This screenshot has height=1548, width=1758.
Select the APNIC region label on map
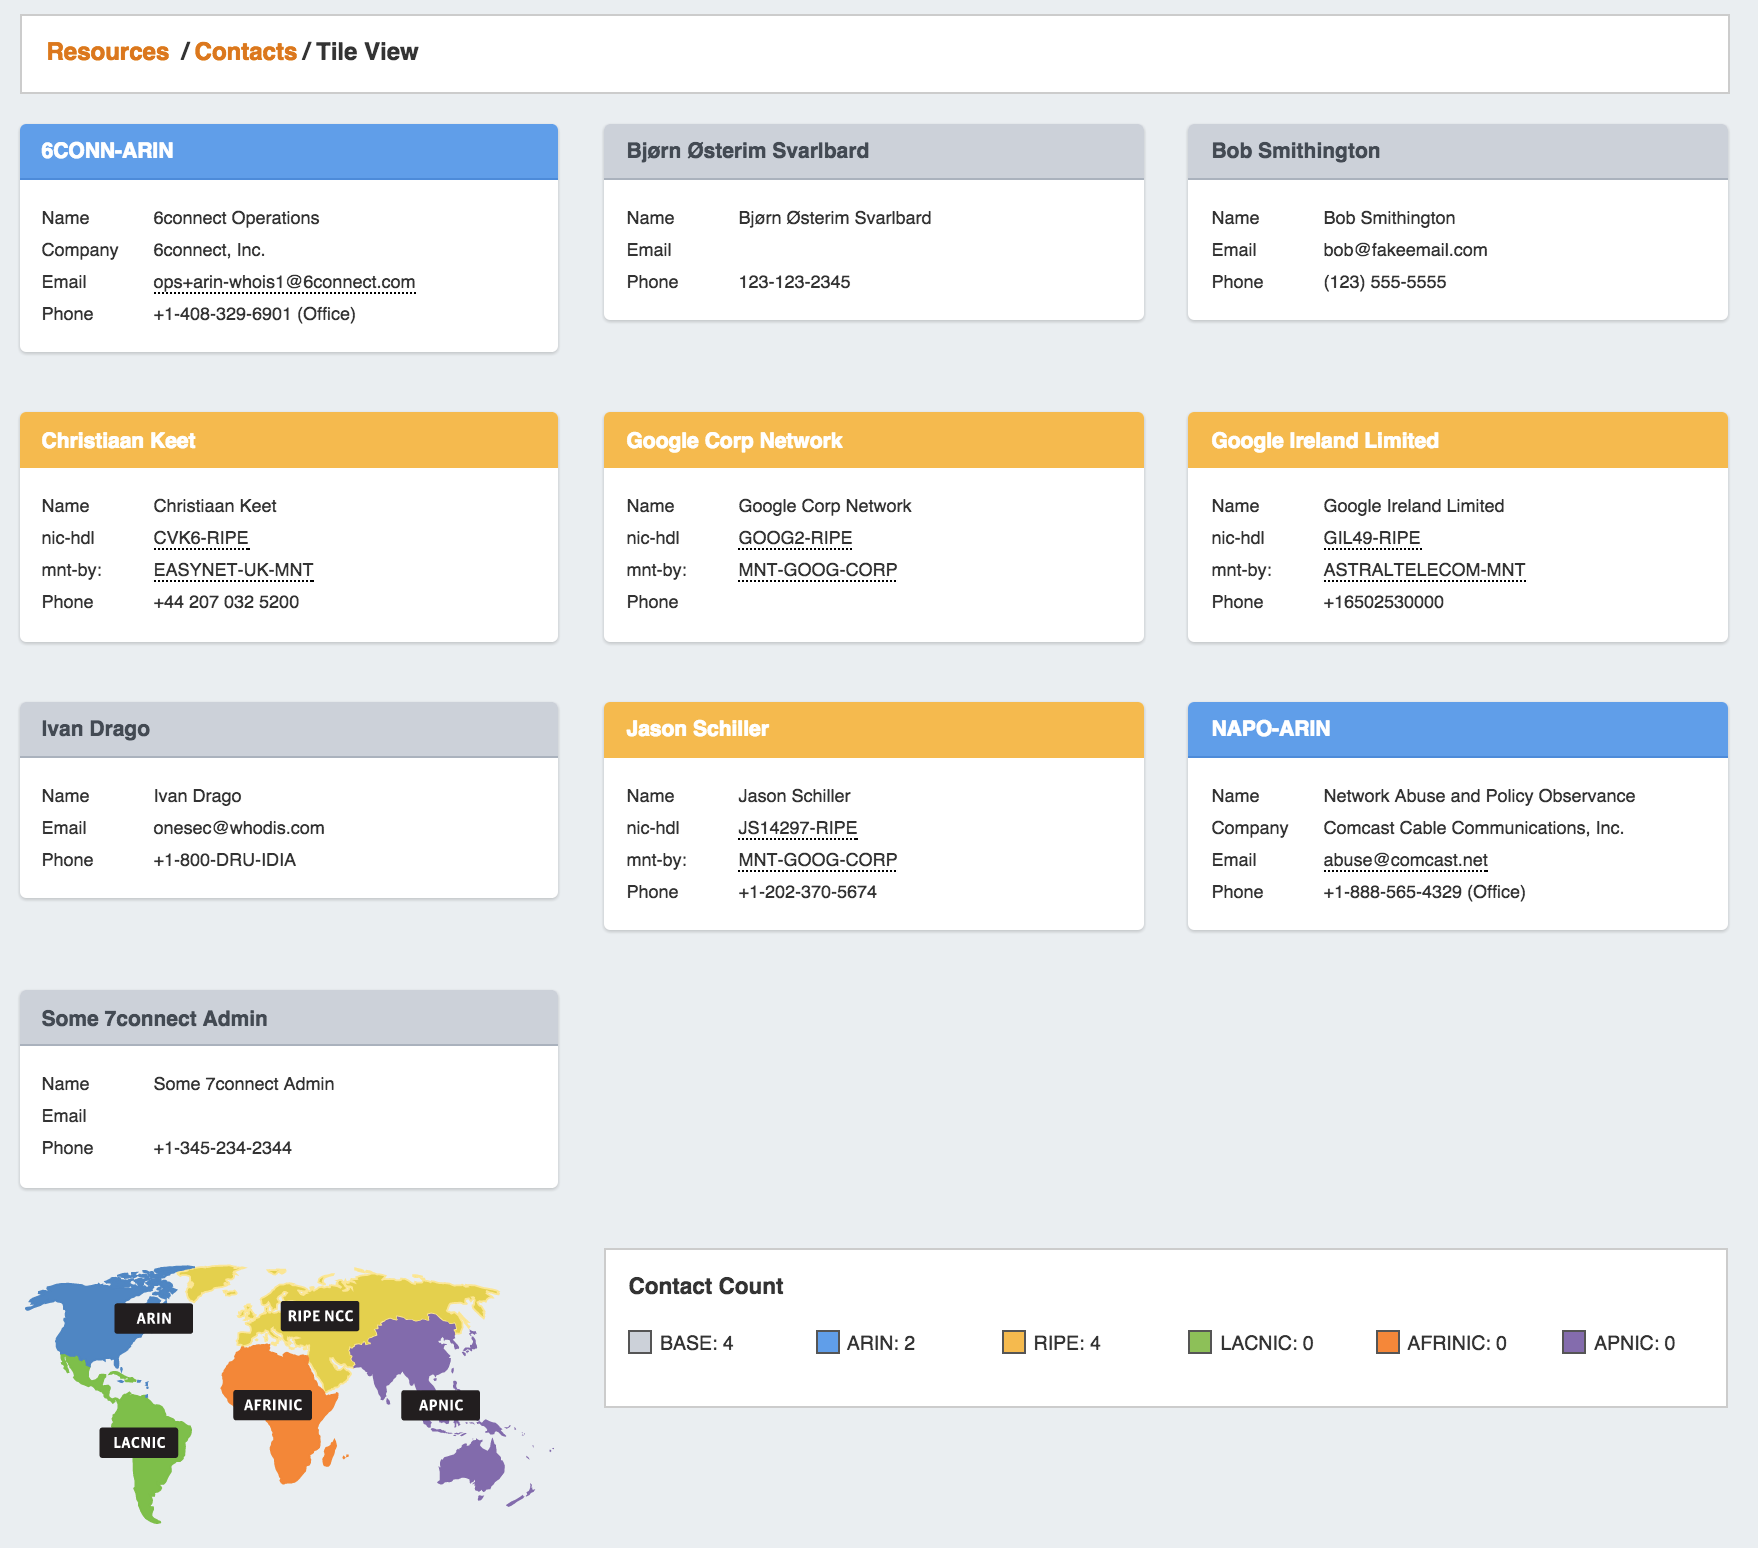(x=440, y=1405)
